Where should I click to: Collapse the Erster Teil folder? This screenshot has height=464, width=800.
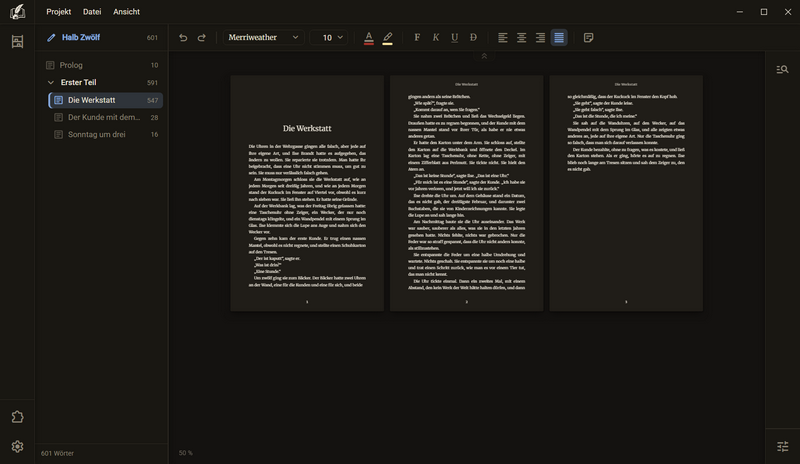coord(51,82)
